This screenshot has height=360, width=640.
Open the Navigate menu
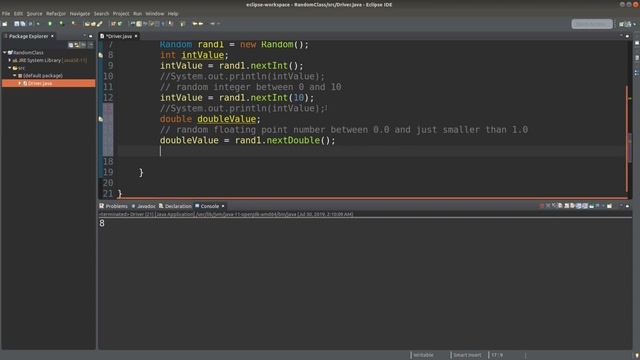coord(80,13)
